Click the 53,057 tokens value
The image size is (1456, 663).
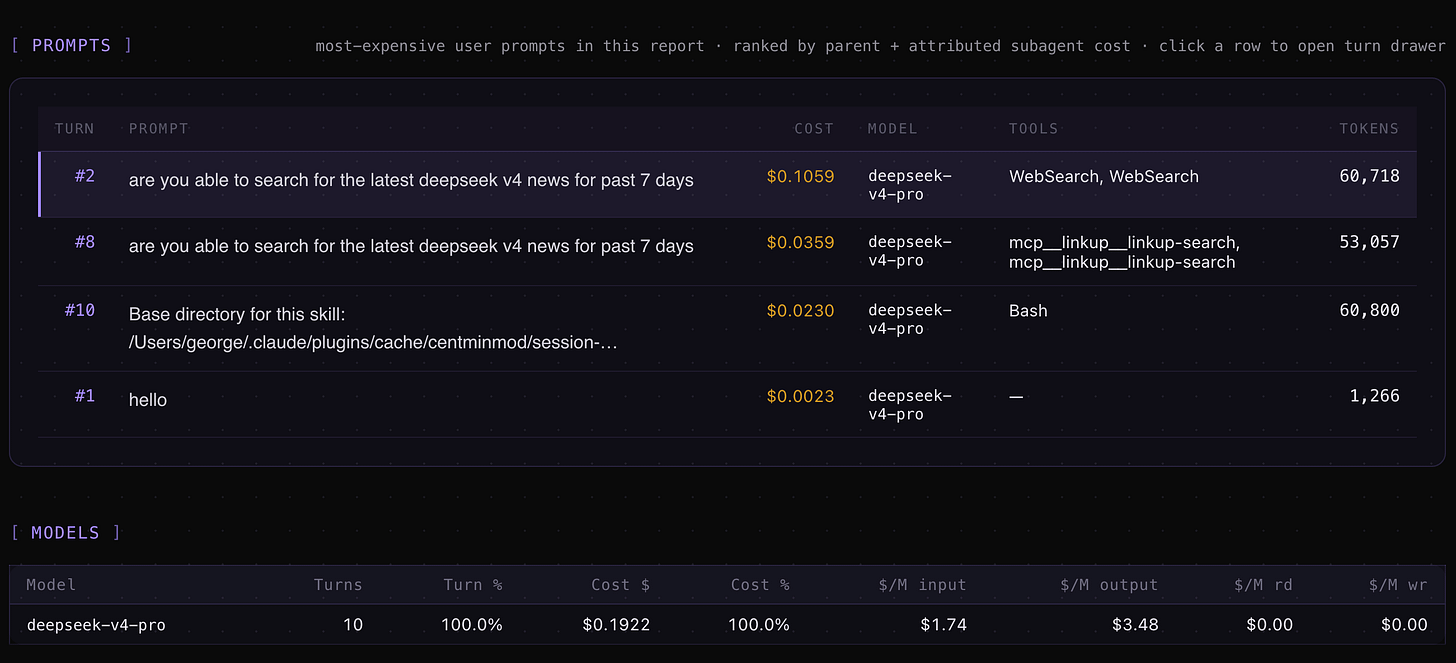pos(1370,242)
